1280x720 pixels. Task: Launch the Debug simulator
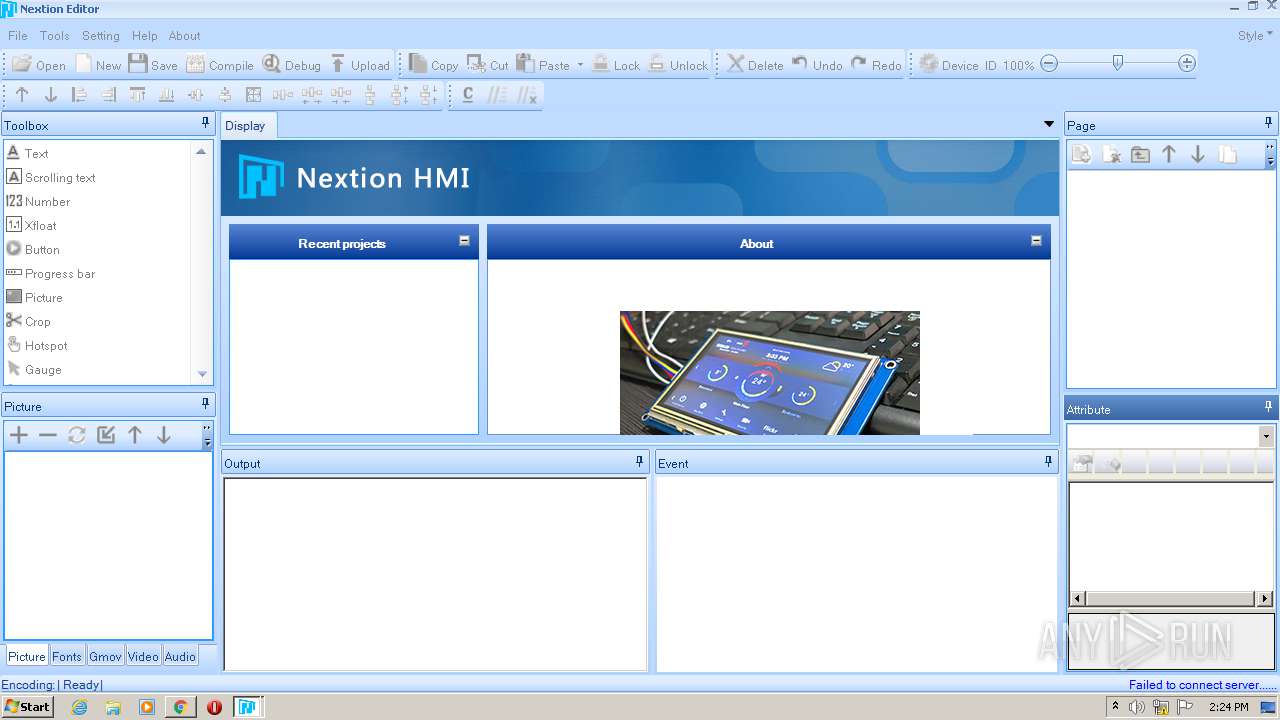pos(291,64)
